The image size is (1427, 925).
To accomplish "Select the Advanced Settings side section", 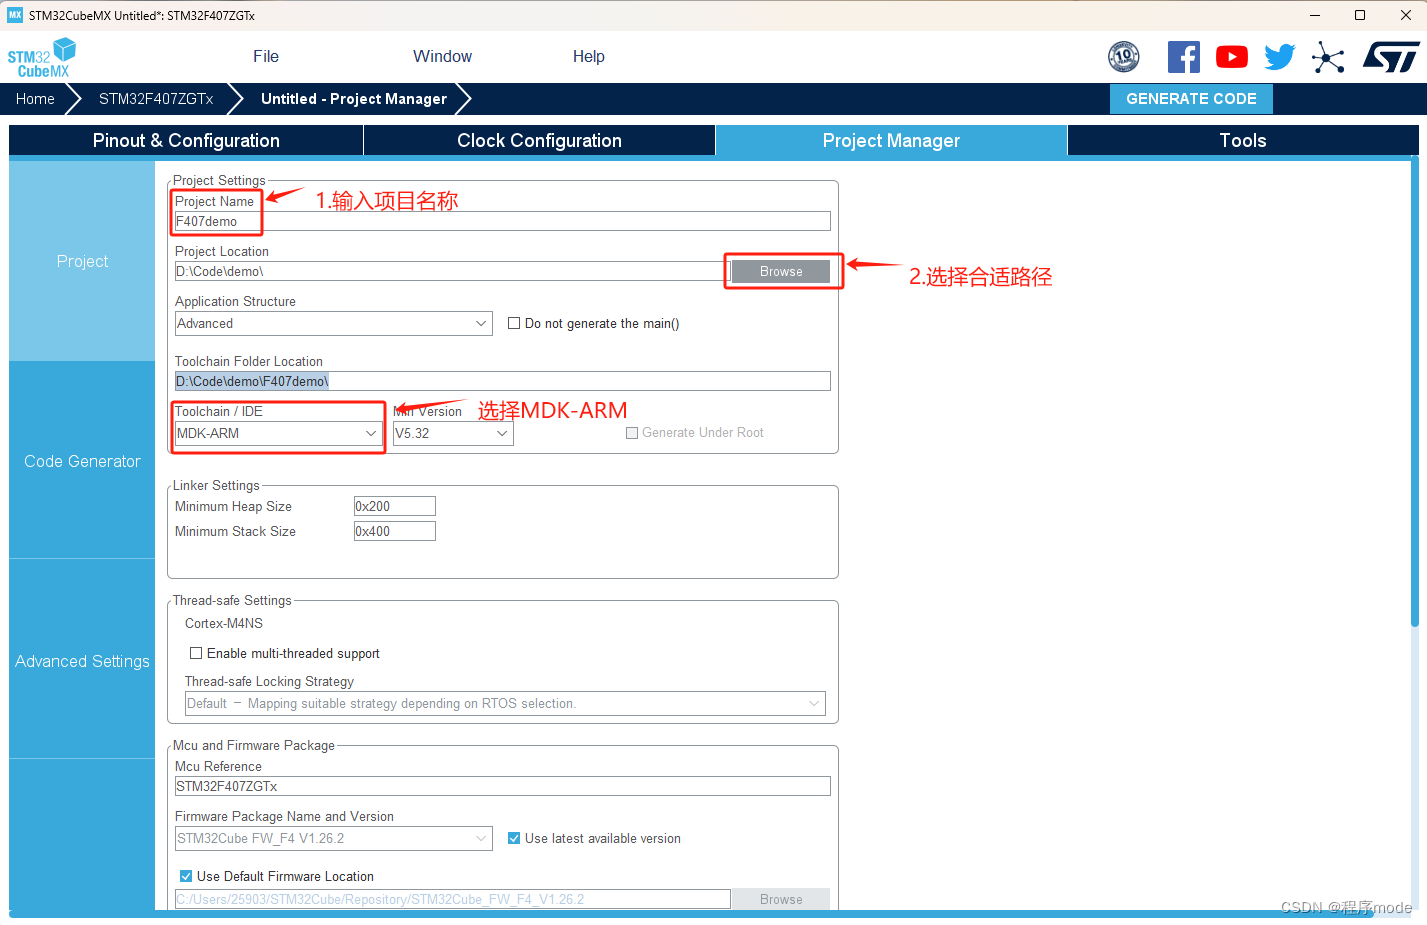I will [x=82, y=661].
